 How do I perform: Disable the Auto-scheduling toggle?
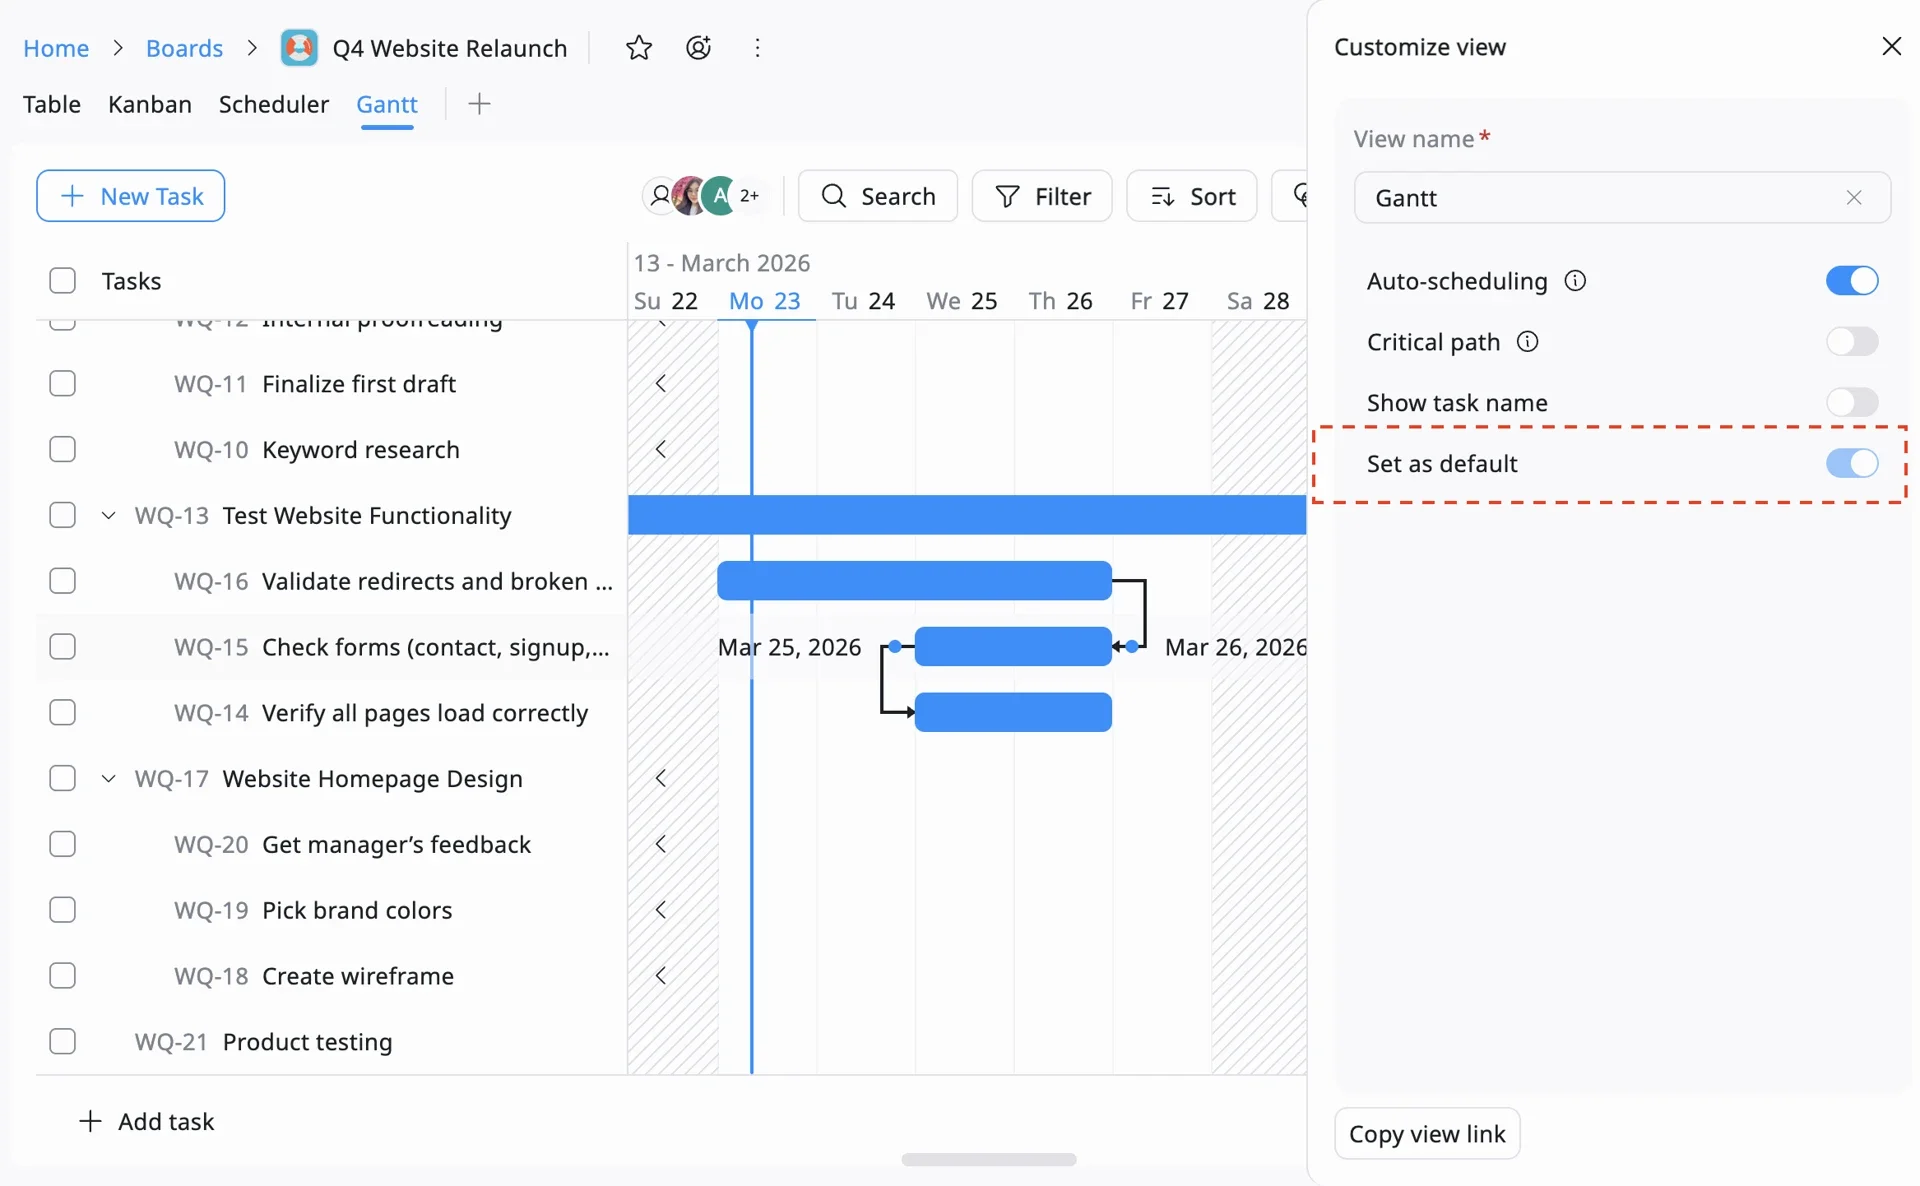point(1851,281)
